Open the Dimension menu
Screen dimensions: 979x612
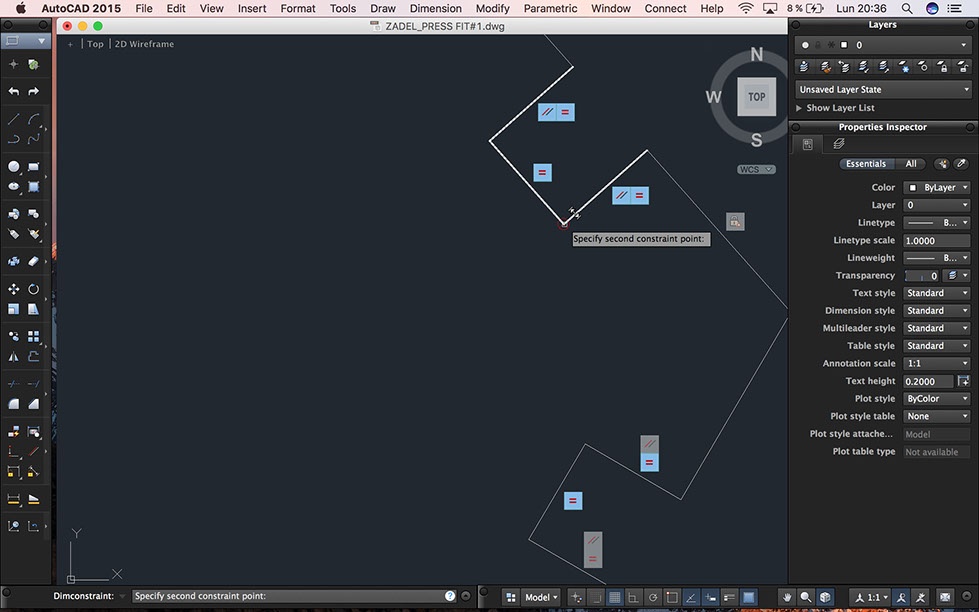tap(435, 8)
